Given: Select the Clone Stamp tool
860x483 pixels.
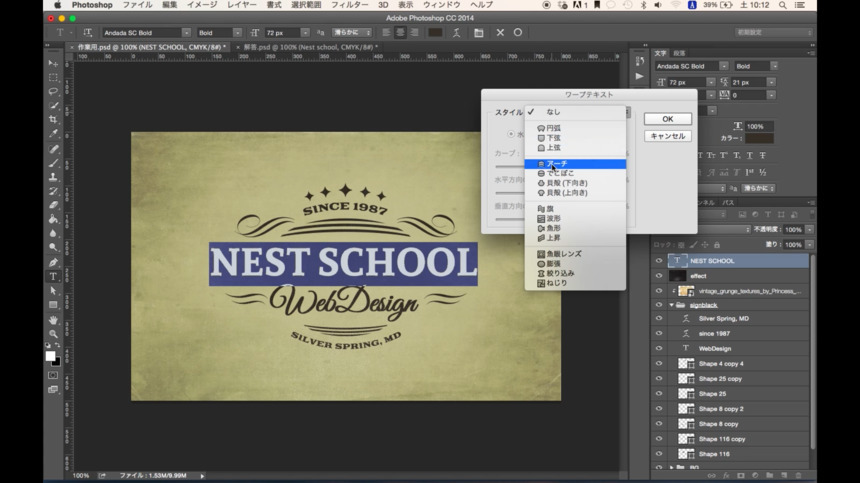Looking at the screenshot, I should (x=53, y=177).
